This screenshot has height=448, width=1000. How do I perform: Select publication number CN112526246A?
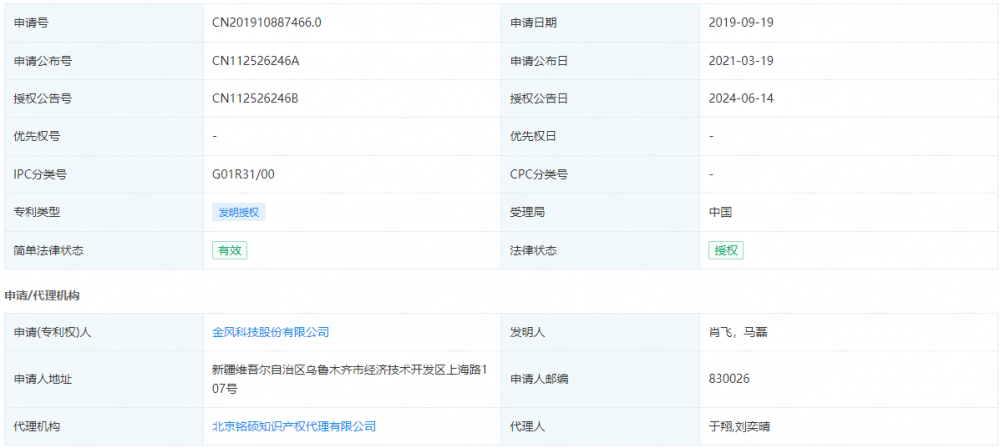[x=256, y=61]
